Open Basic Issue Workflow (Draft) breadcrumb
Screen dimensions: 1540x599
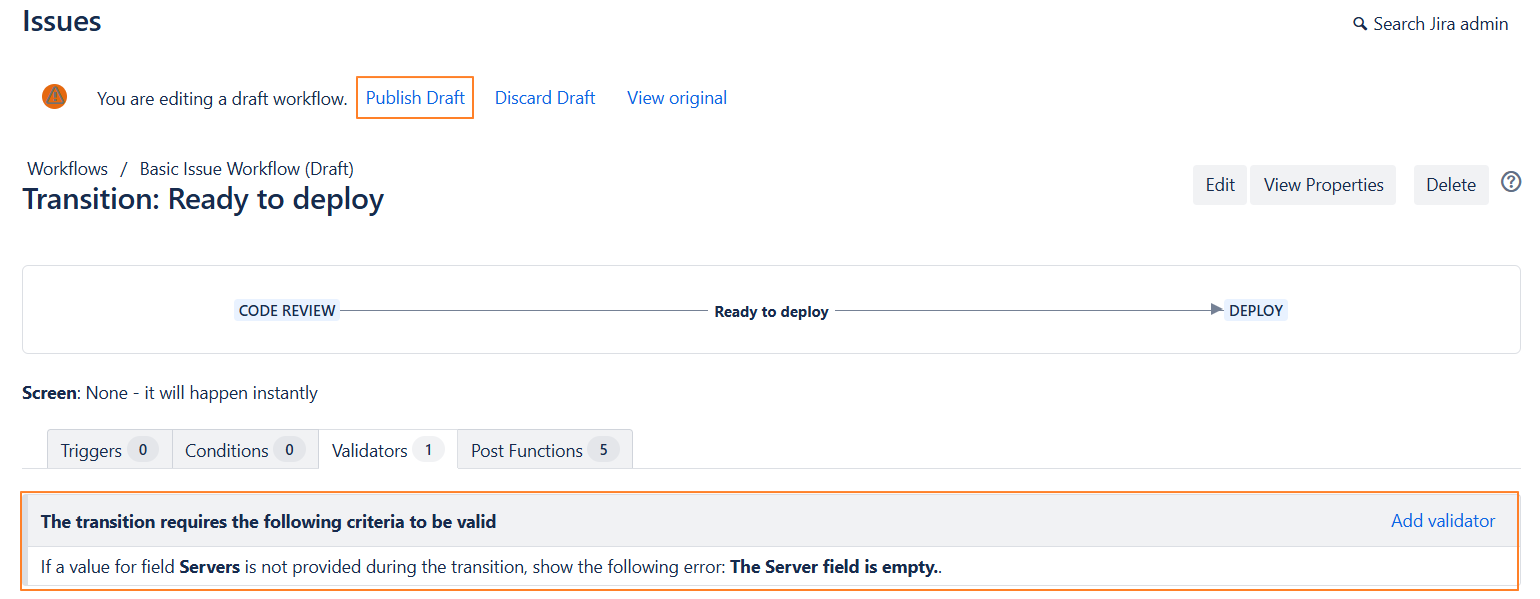point(246,169)
